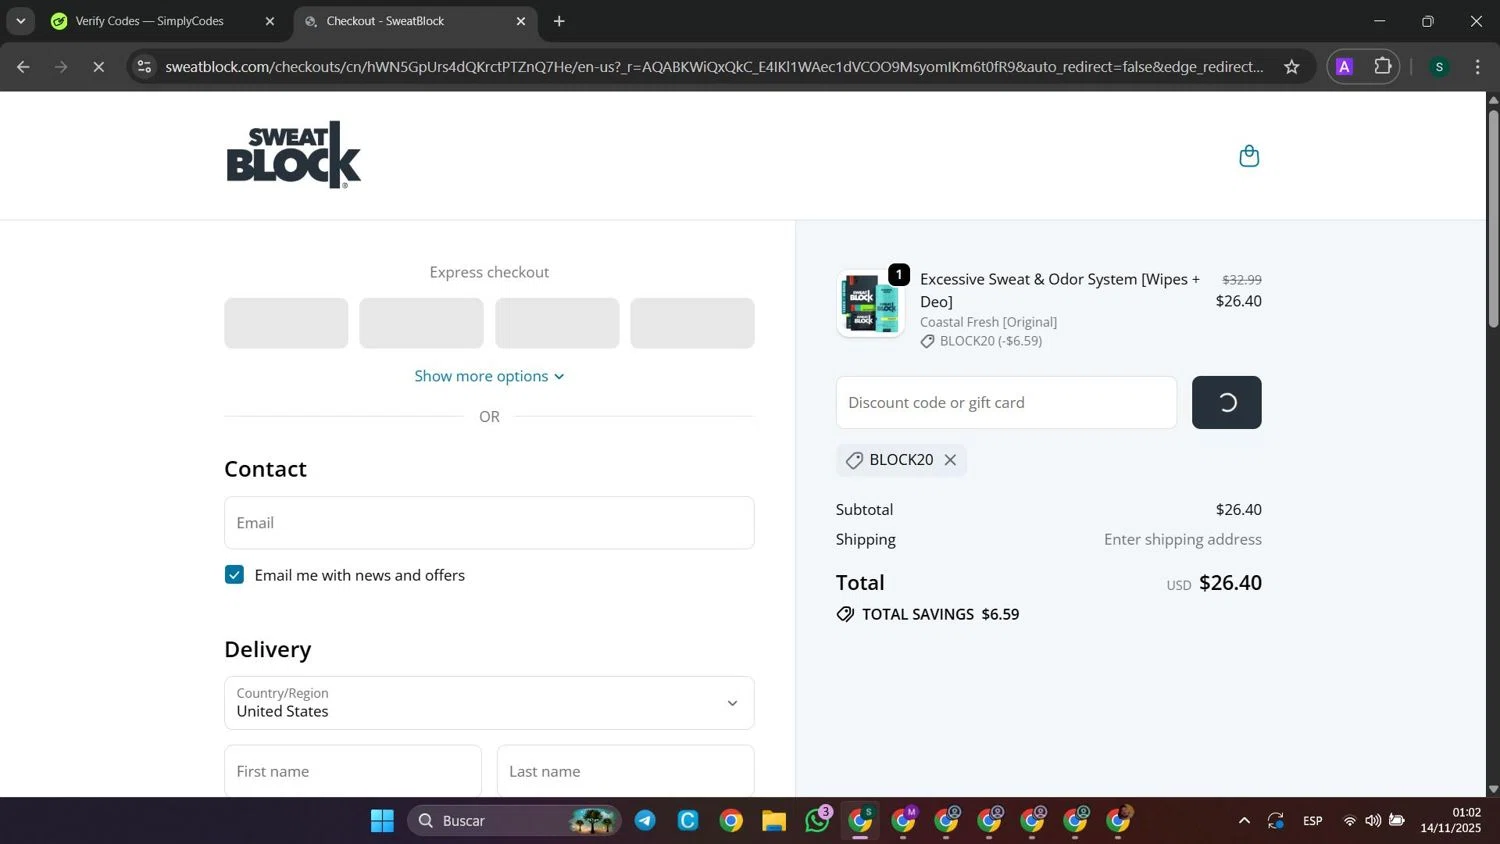Show hidden system tray icons

tap(1244, 821)
